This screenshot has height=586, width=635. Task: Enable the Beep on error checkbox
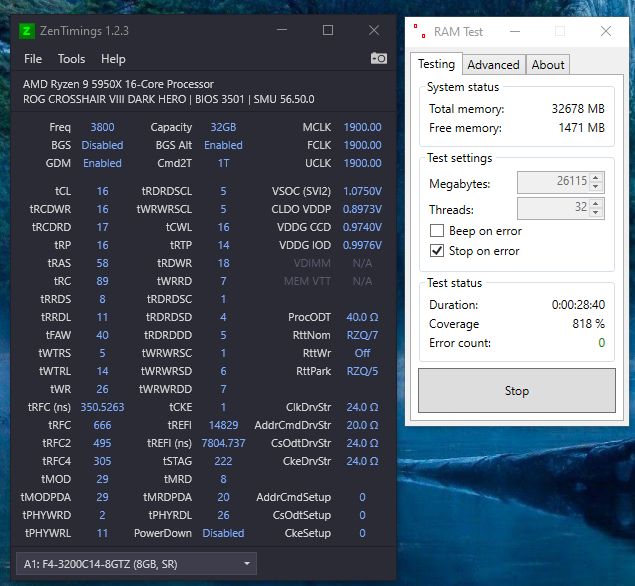437,231
